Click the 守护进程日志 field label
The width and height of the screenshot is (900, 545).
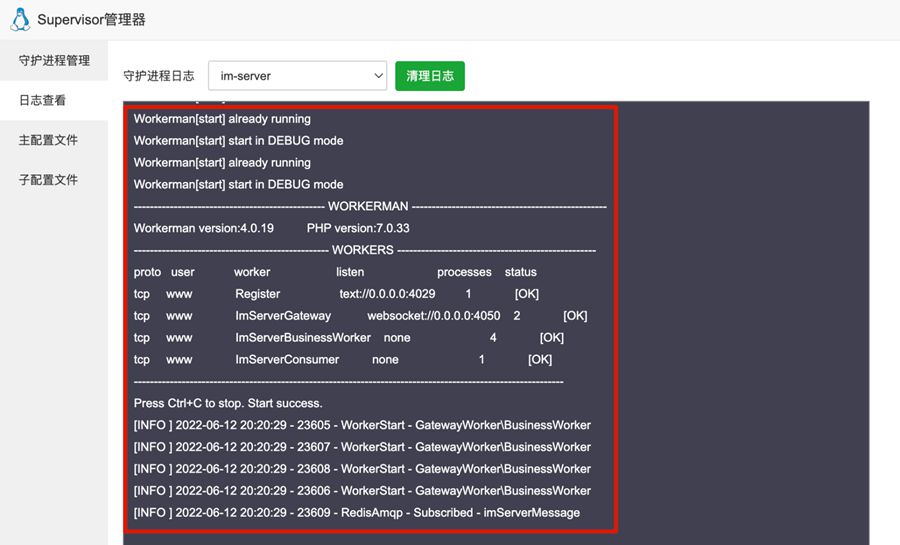[x=158, y=76]
